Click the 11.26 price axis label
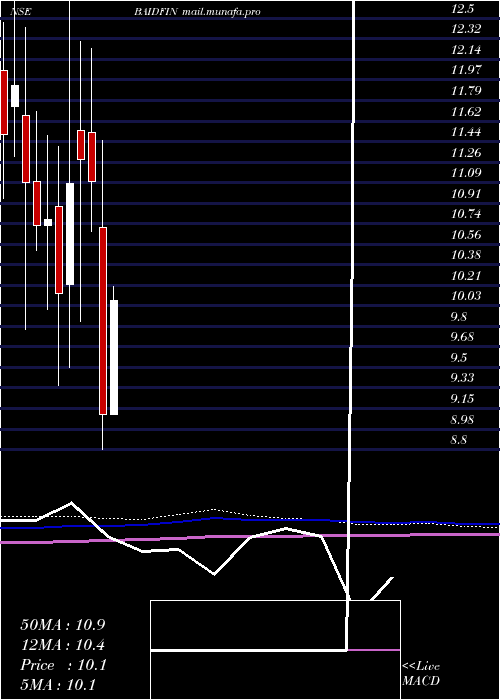500x700 pixels. coord(466,153)
